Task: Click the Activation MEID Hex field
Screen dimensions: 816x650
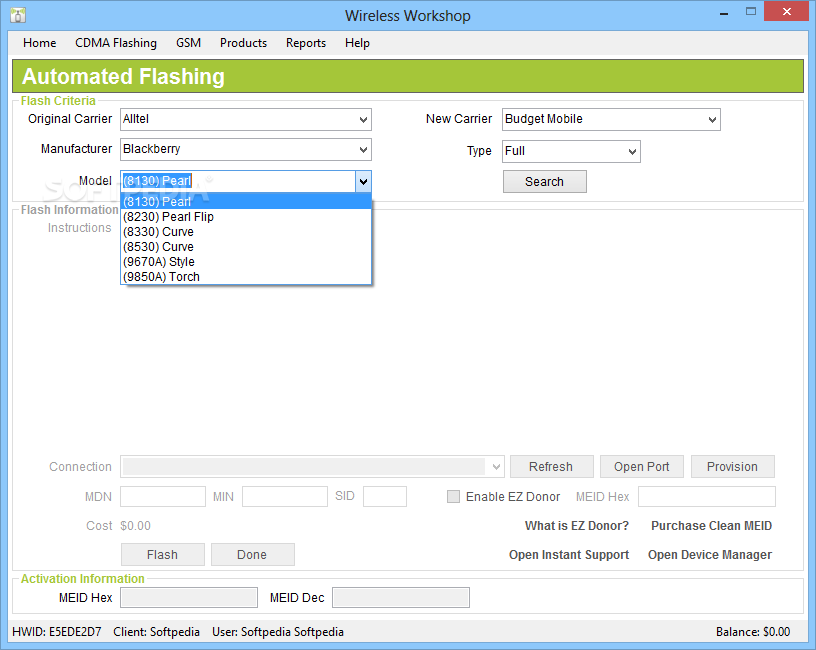Action: [189, 597]
